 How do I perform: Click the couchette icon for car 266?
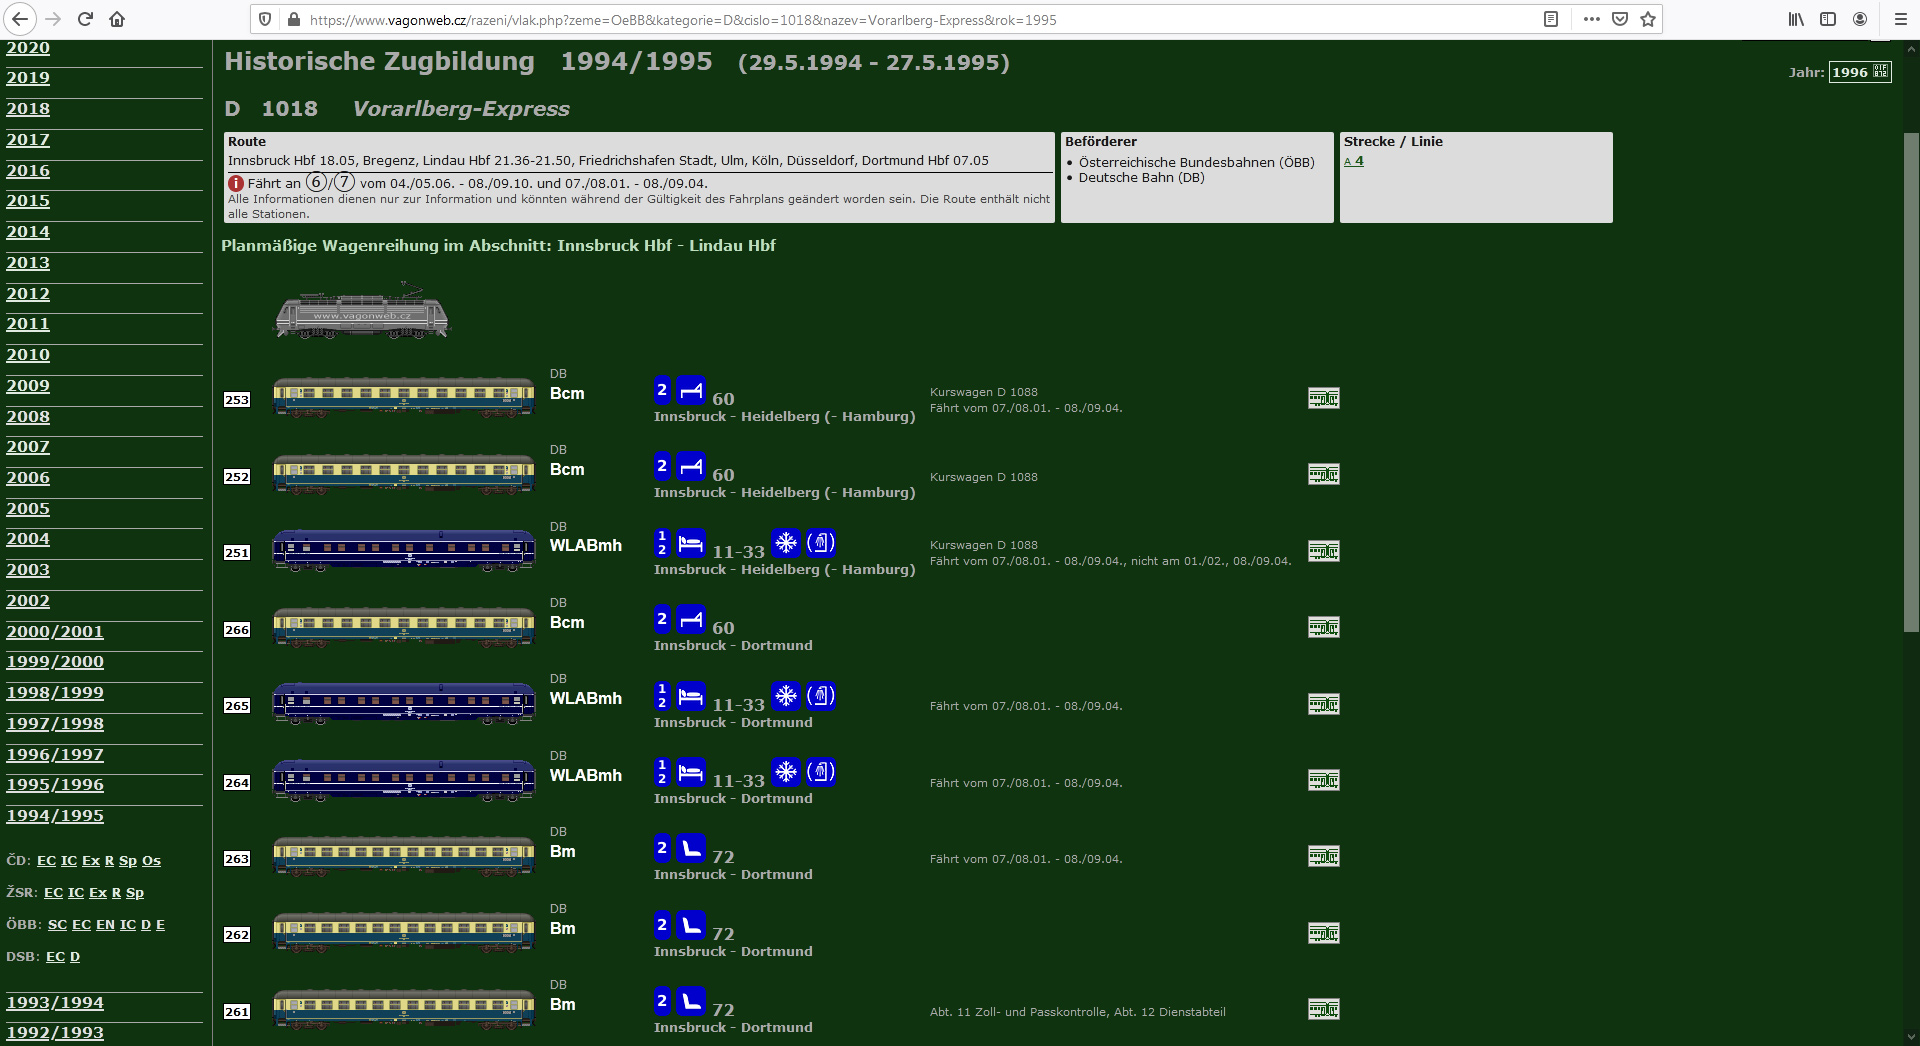(690, 620)
